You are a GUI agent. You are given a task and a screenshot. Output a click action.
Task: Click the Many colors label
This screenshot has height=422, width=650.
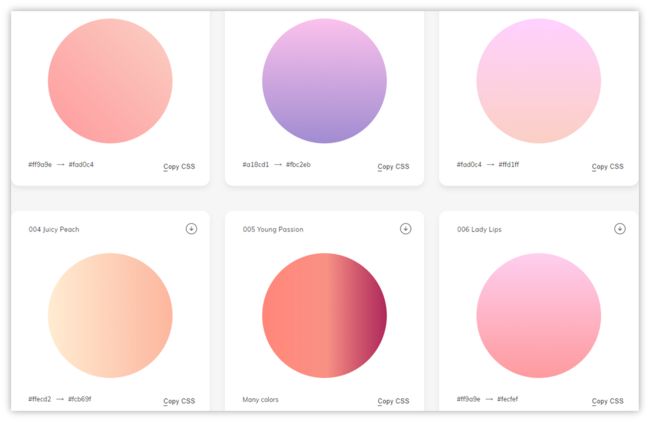click(x=260, y=400)
